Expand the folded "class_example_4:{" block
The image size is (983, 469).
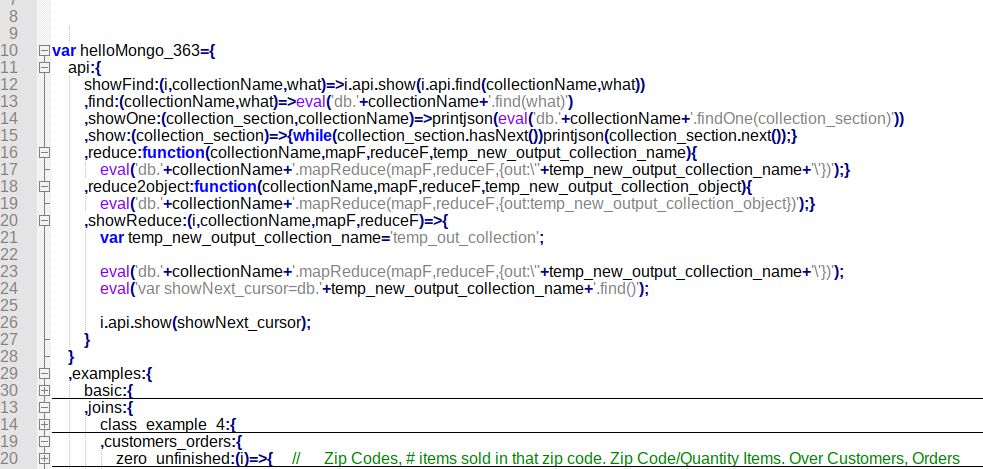(44, 424)
